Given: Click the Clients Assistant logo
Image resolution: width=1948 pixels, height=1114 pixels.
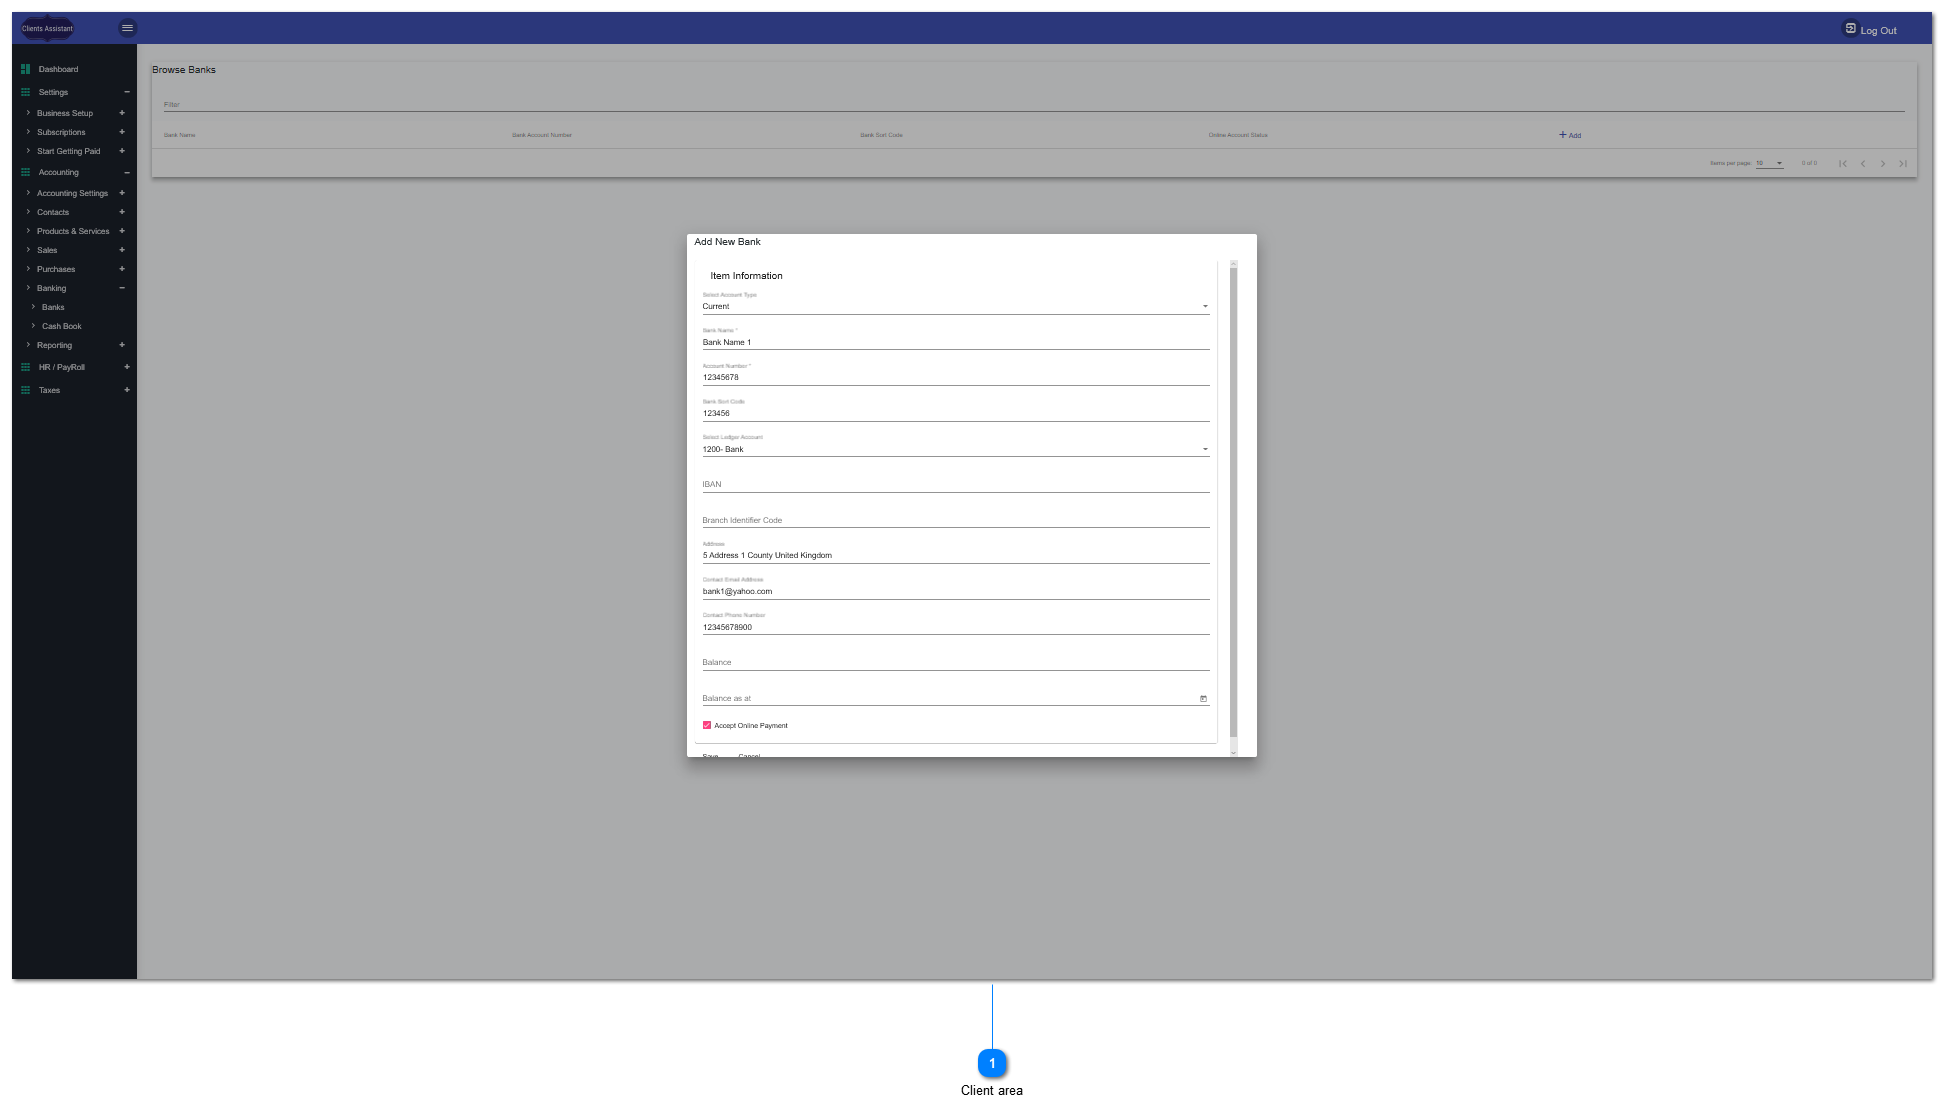Looking at the screenshot, I should (47, 28).
